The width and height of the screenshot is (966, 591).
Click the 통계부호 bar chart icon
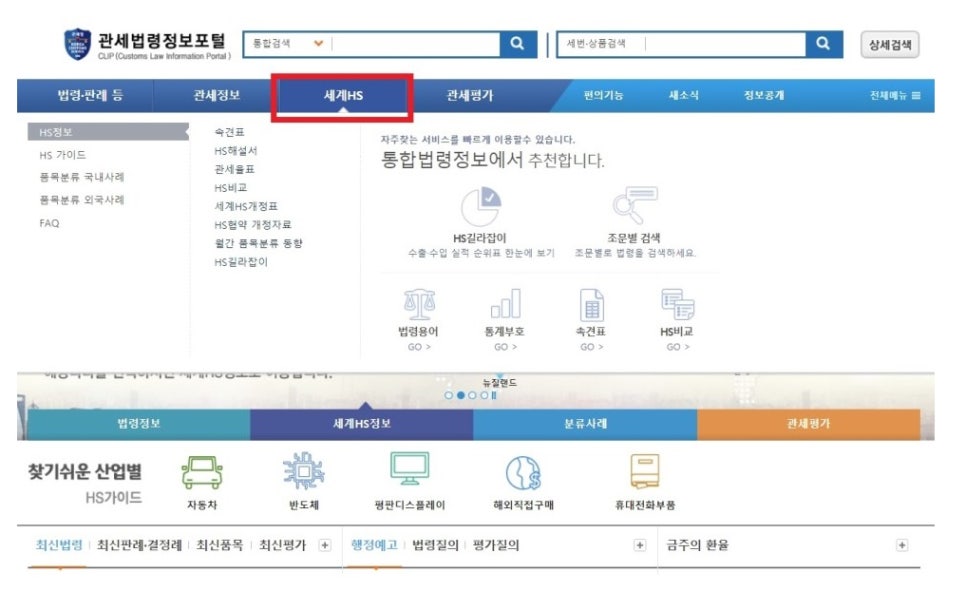(505, 304)
